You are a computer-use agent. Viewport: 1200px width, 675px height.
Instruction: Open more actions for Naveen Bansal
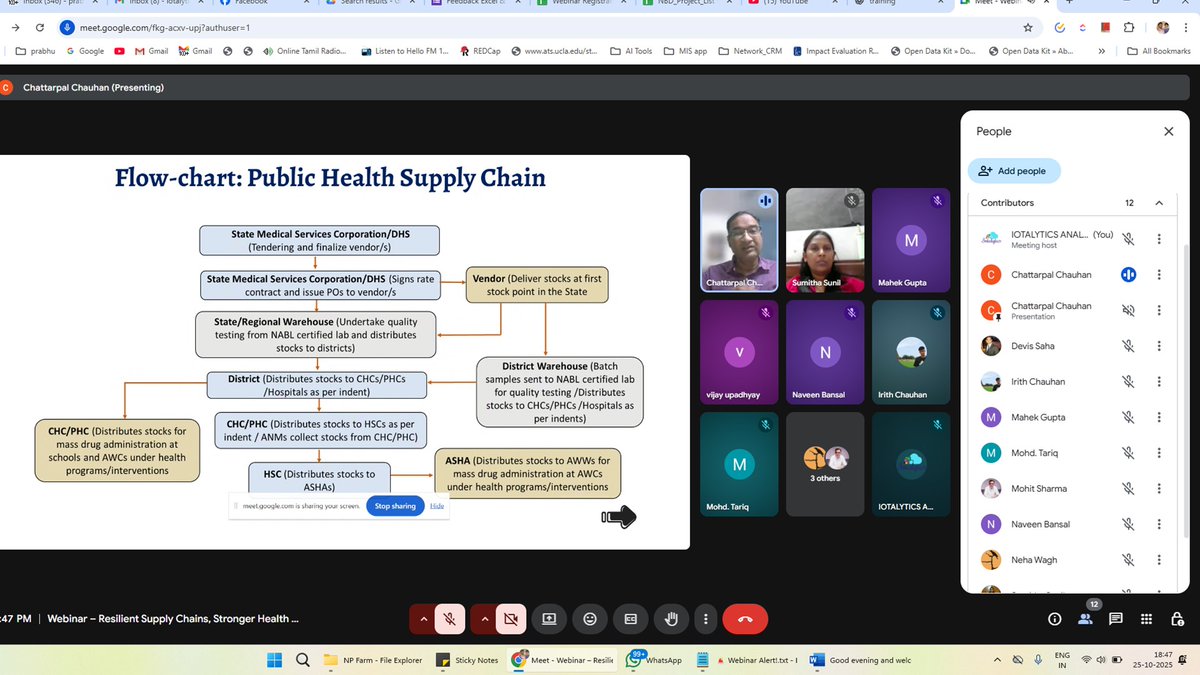tap(1159, 524)
